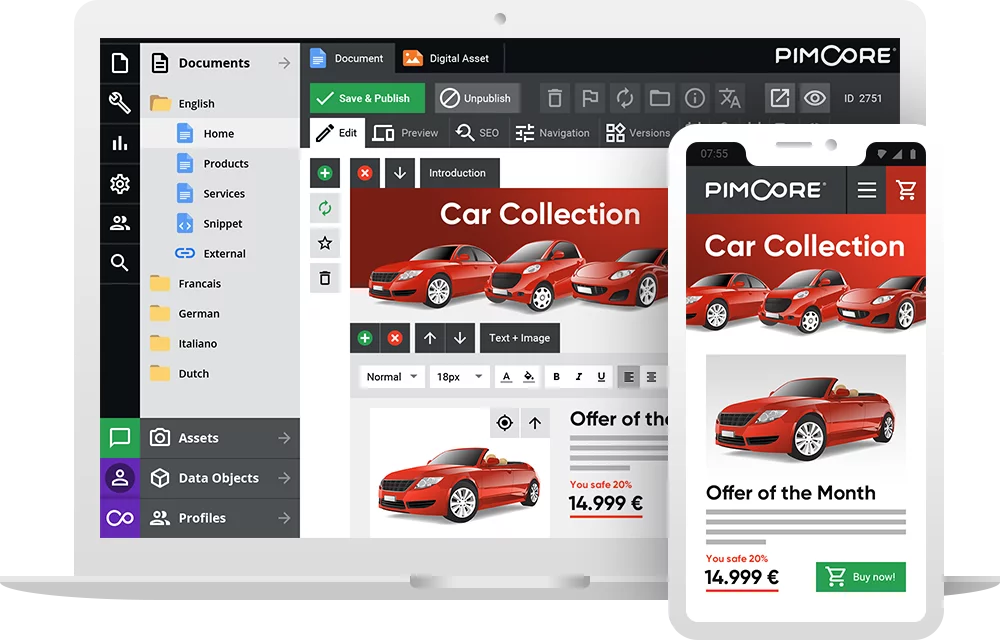Open the users icon in sidebar
Image resolution: width=1000 pixels, height=640 pixels.
120,223
